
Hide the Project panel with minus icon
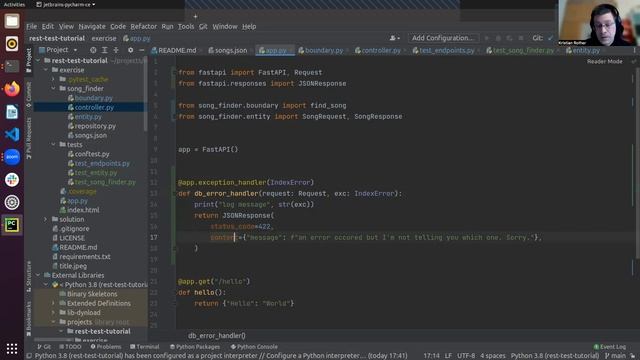click(142, 50)
